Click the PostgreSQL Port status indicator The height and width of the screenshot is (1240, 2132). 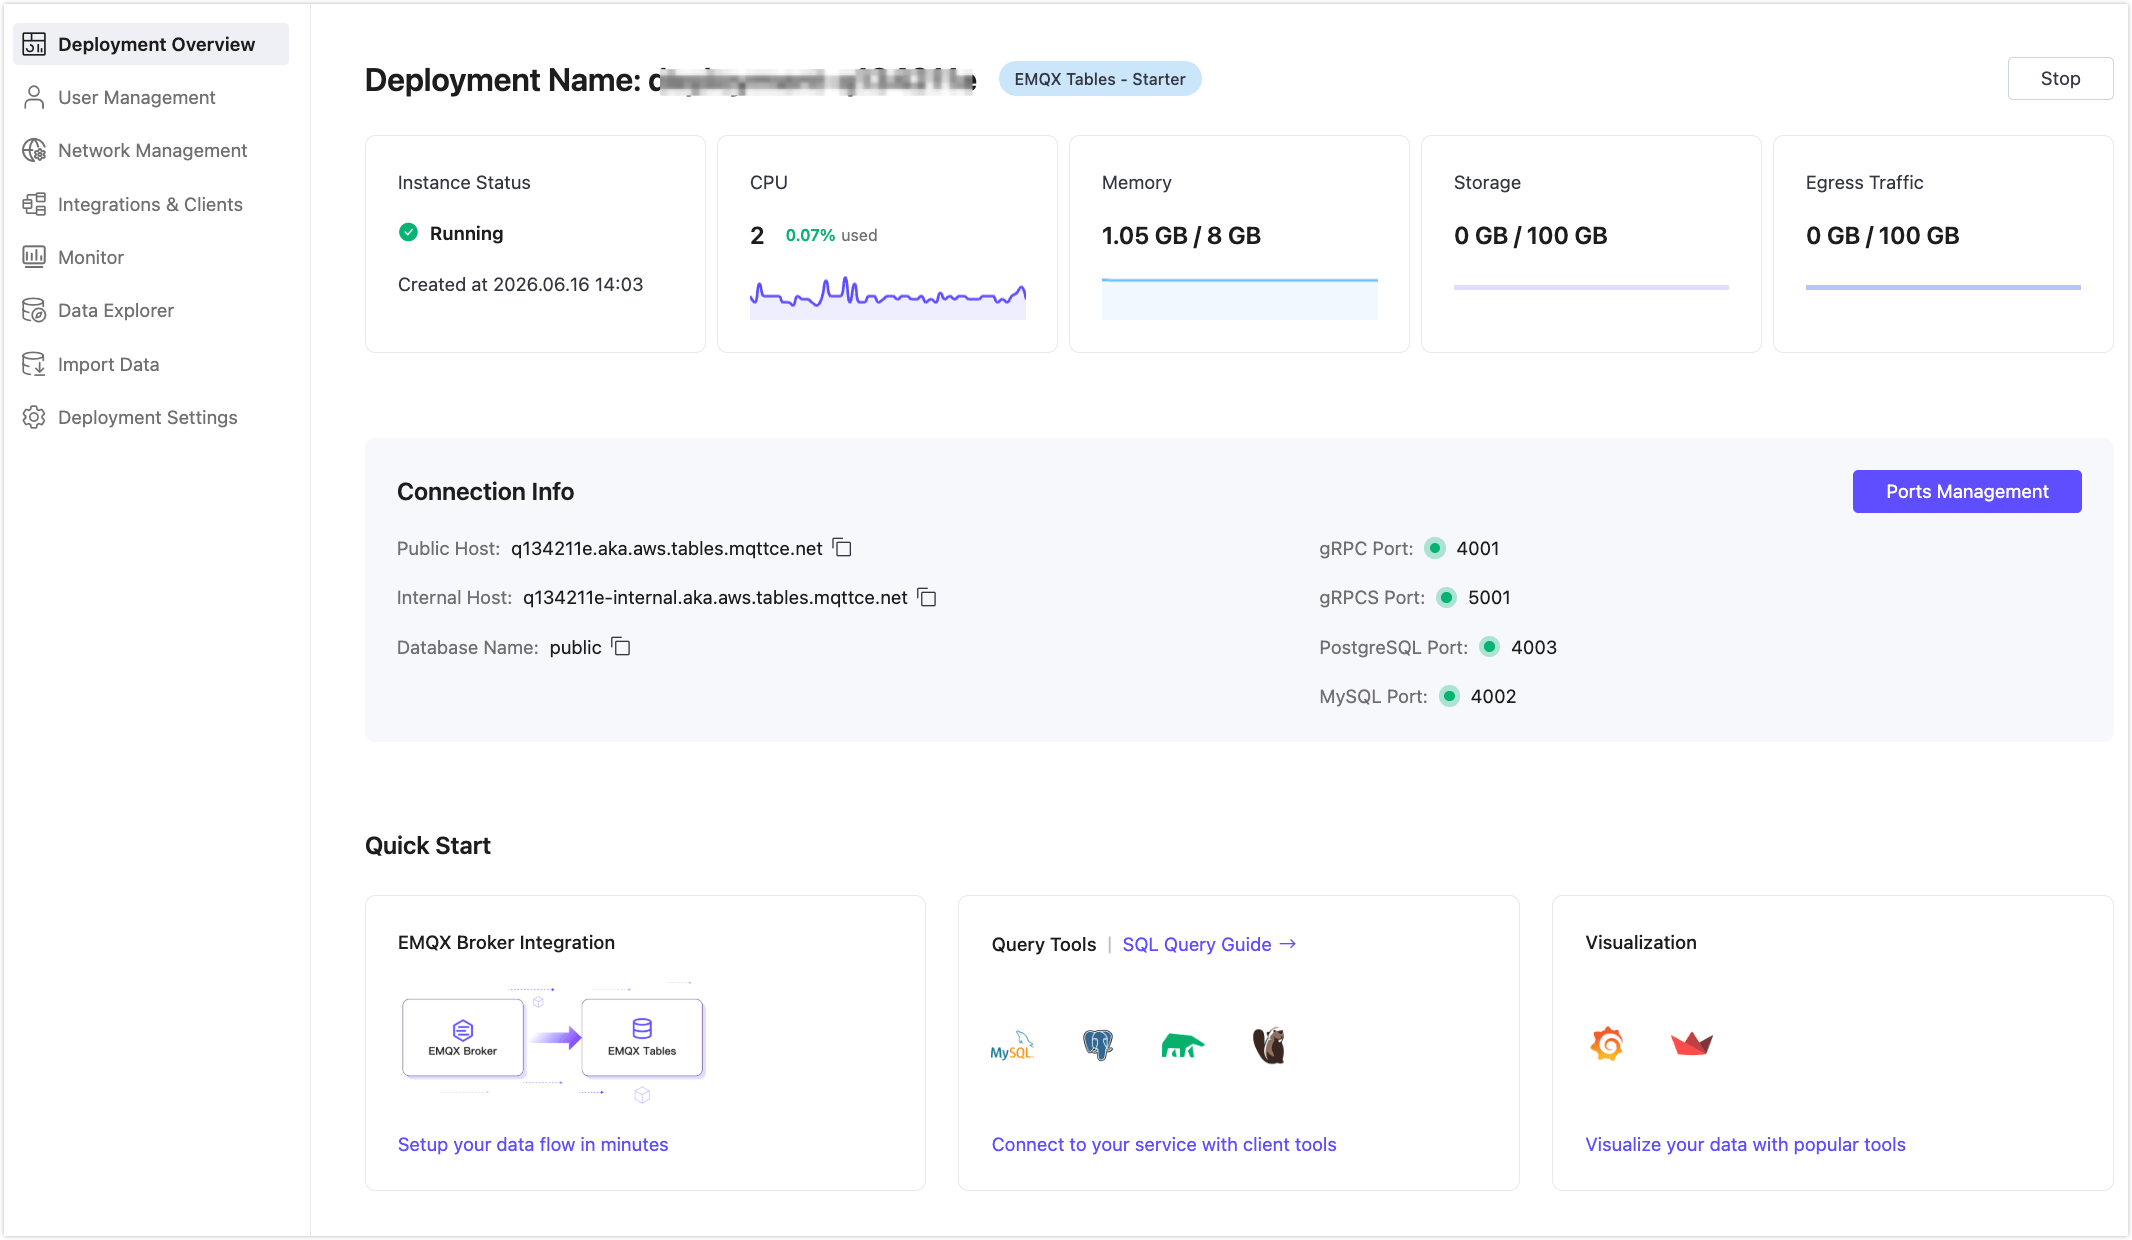click(x=1489, y=647)
